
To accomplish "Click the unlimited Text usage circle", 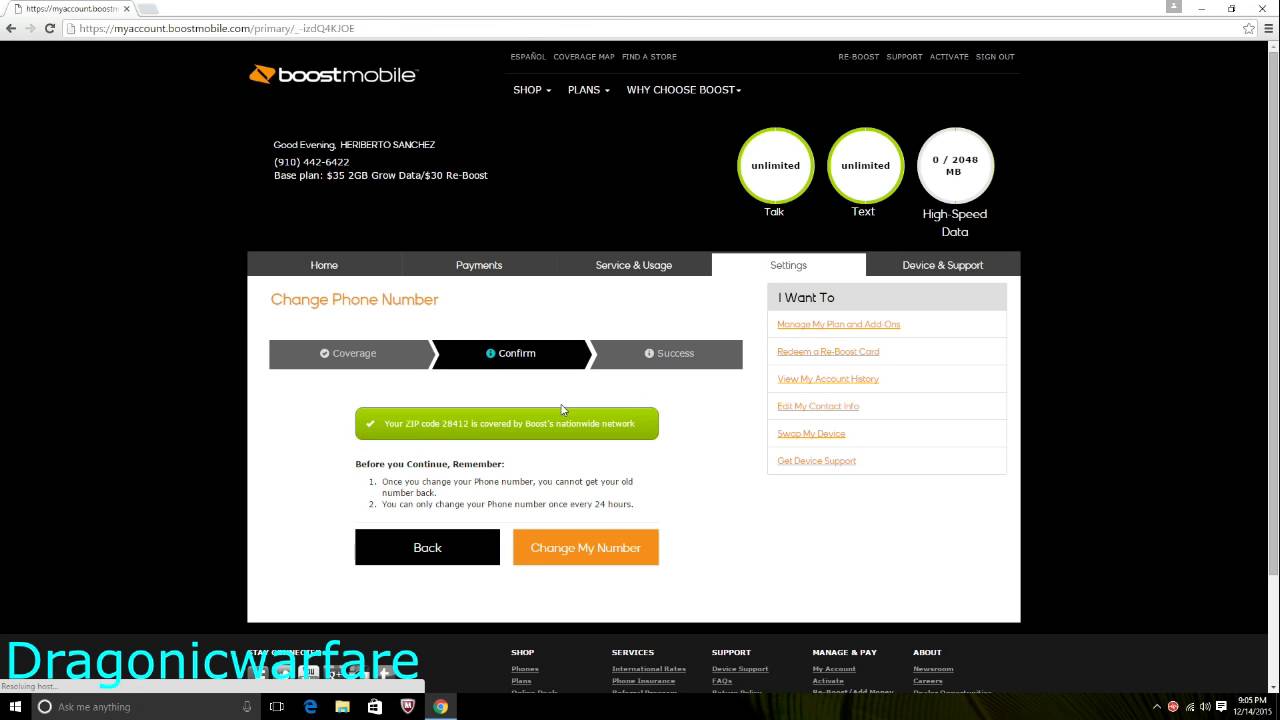I will coord(865,165).
